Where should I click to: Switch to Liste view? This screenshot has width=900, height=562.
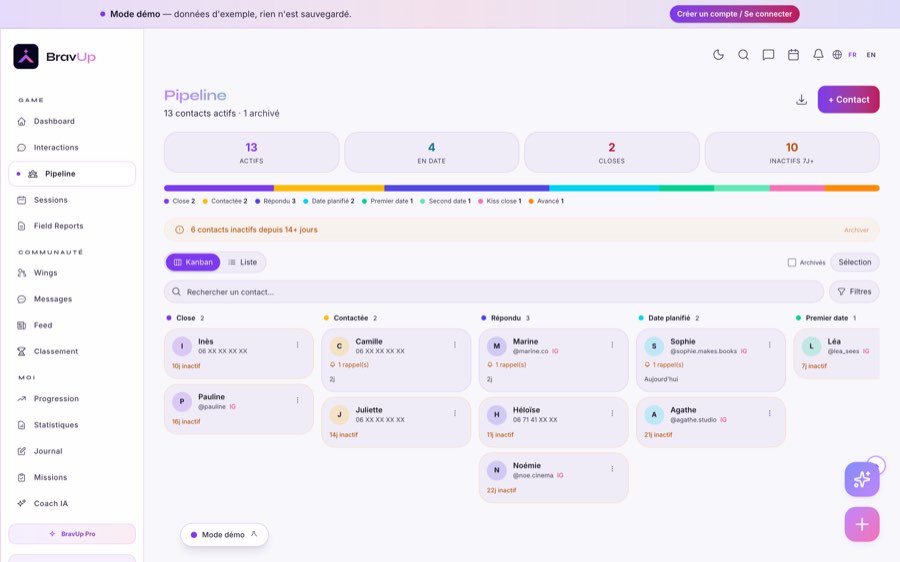click(x=242, y=262)
